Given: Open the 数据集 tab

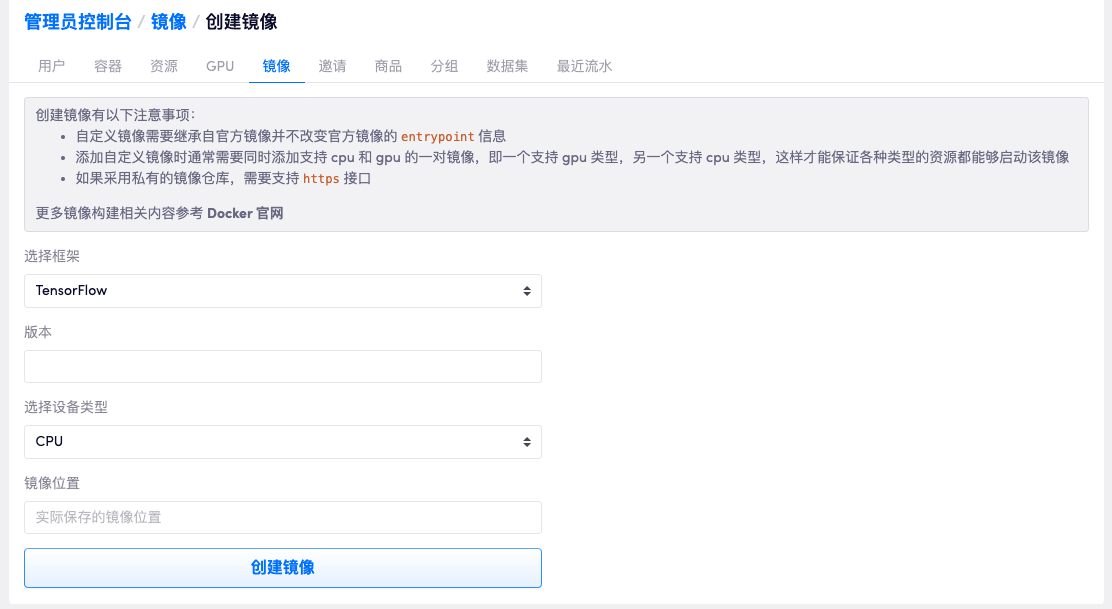Looking at the screenshot, I should tap(508, 66).
